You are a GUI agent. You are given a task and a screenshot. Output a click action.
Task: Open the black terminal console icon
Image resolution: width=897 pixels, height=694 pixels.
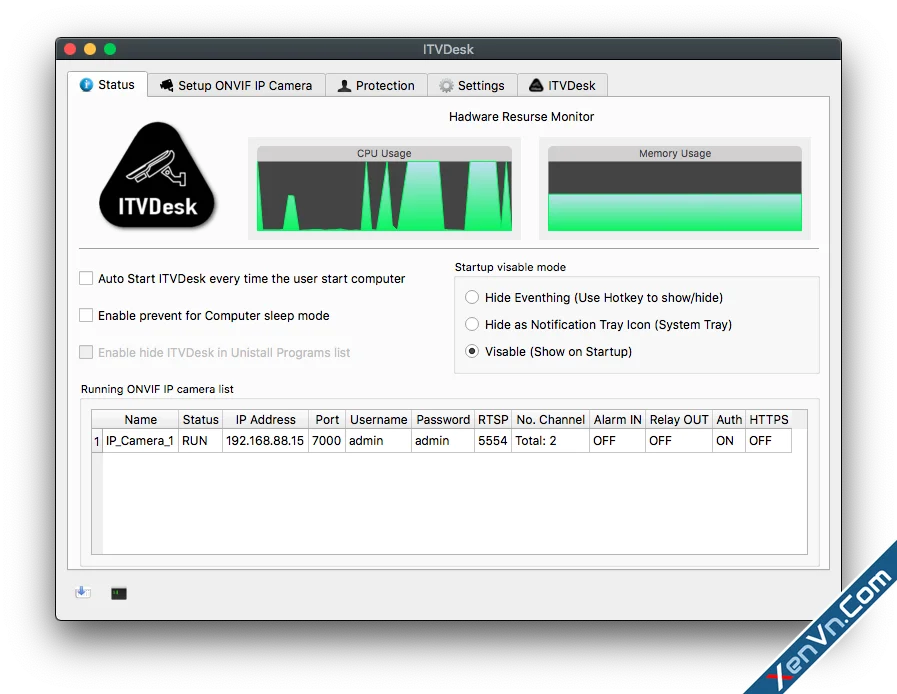[x=119, y=593]
